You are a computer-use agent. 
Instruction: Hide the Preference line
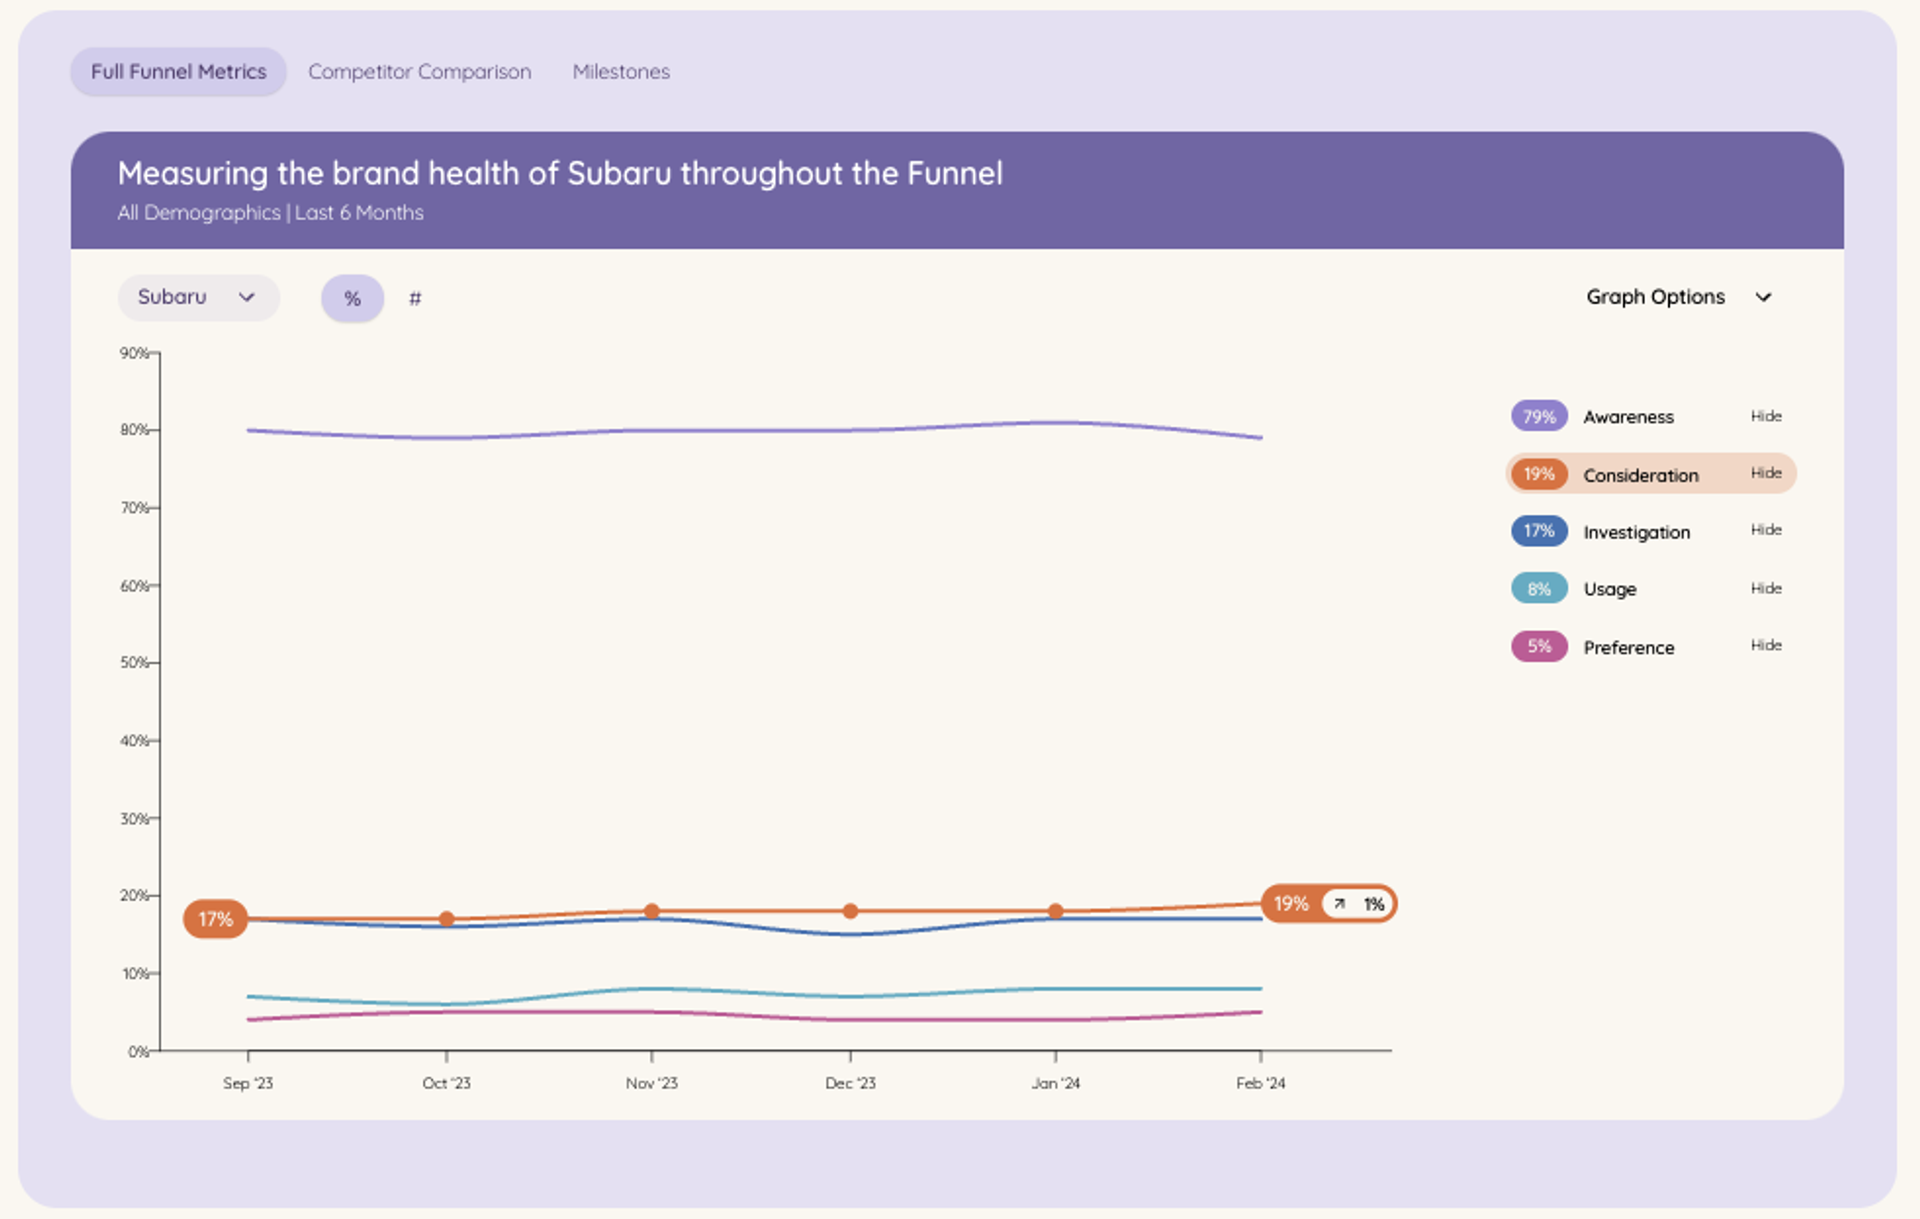(x=1766, y=645)
